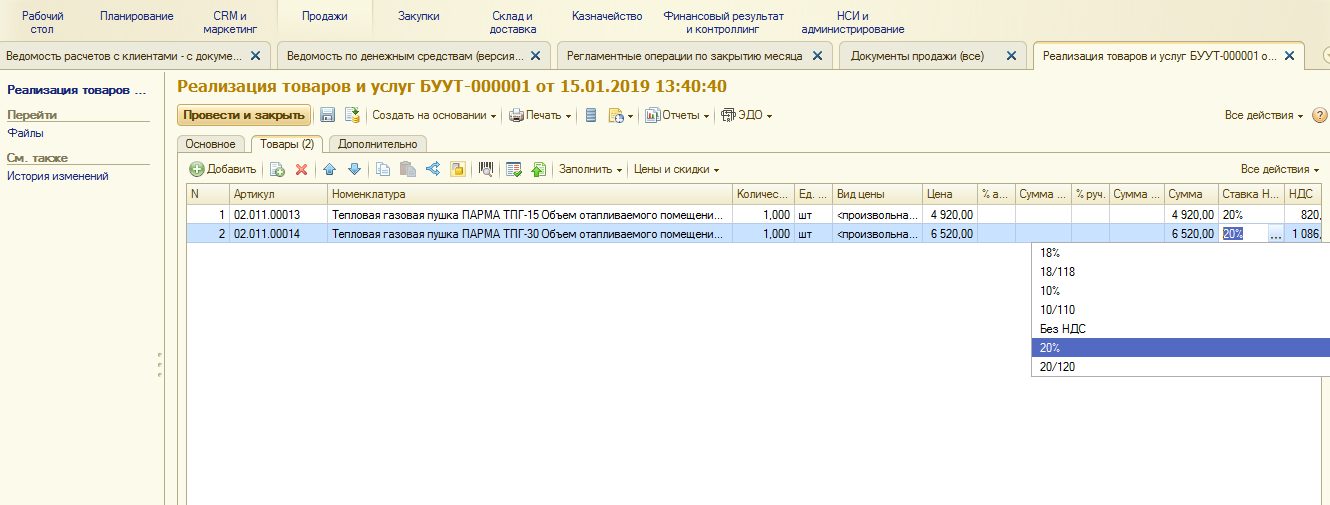
Task: Select the ПАРМА ТПГ-30 nomenclature cell
Action: click(530, 234)
